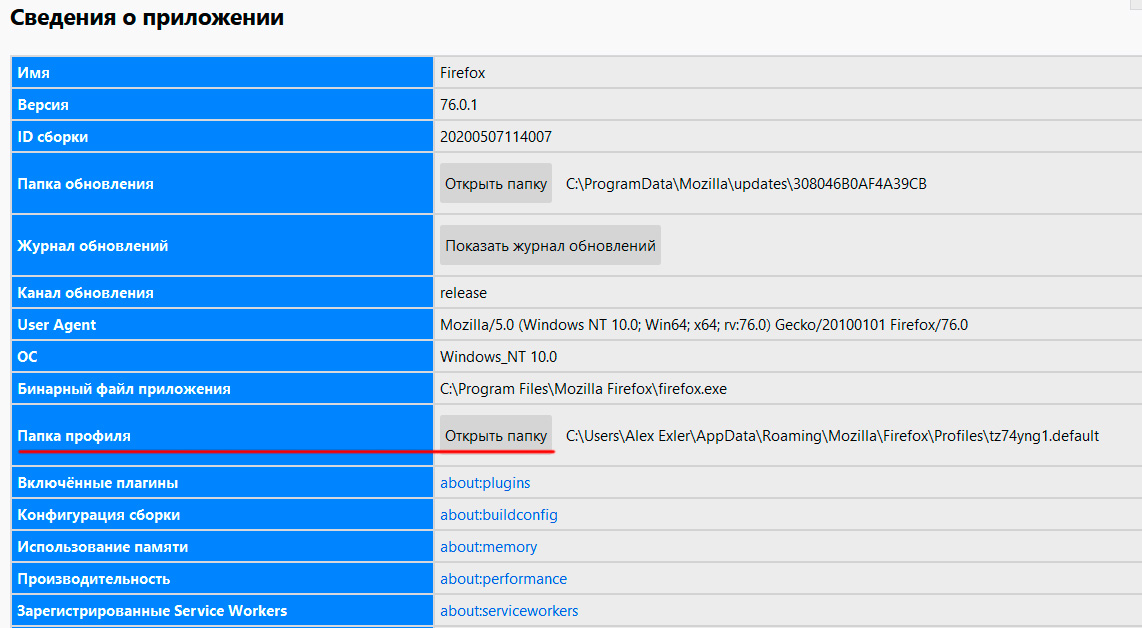Click the build ID value 20200507114007
1142x628 pixels.
495,137
